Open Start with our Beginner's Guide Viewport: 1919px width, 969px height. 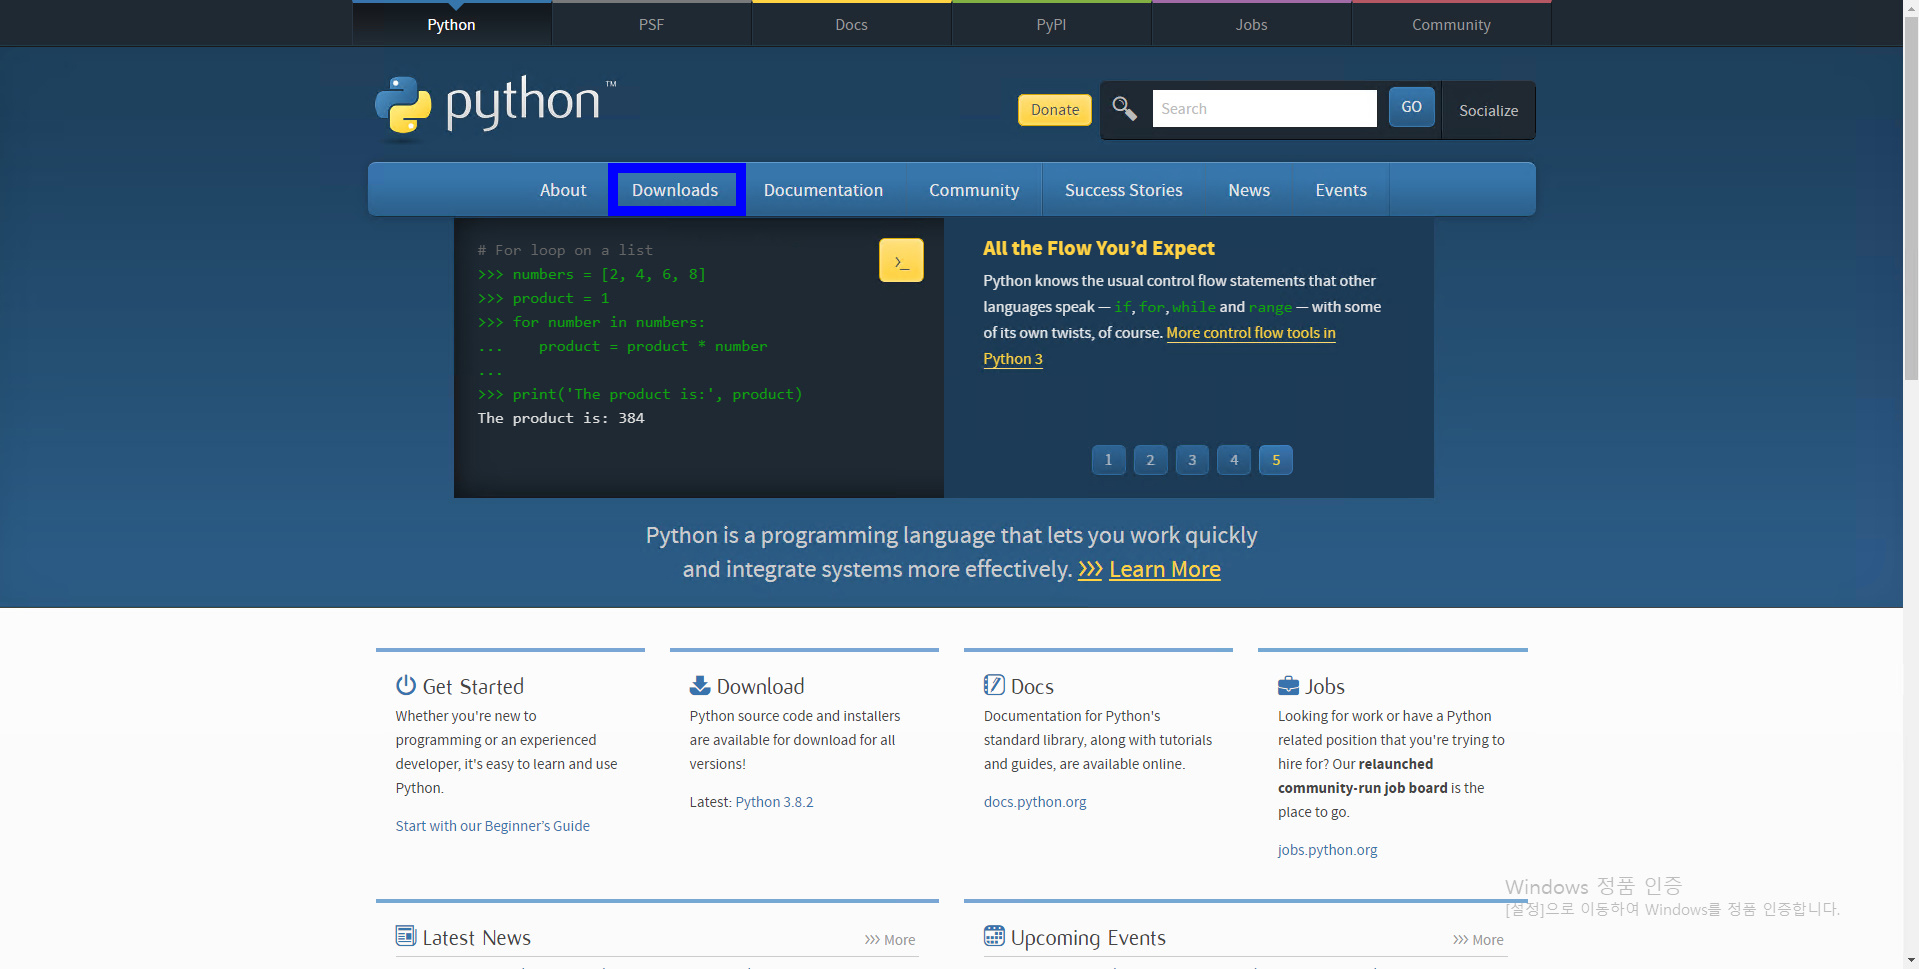(492, 826)
